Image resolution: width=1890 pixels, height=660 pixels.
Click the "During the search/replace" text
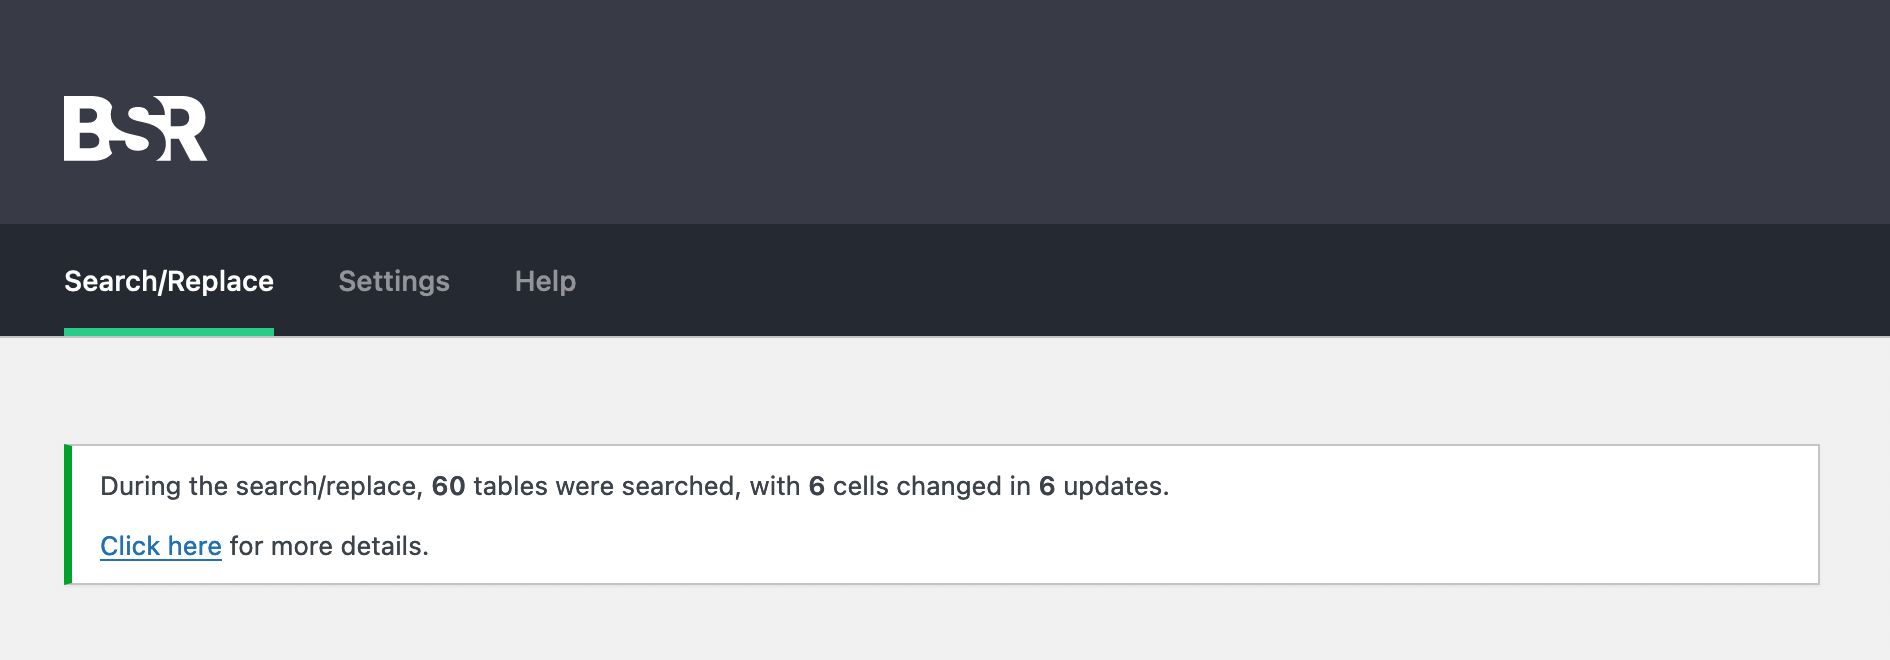[259, 486]
